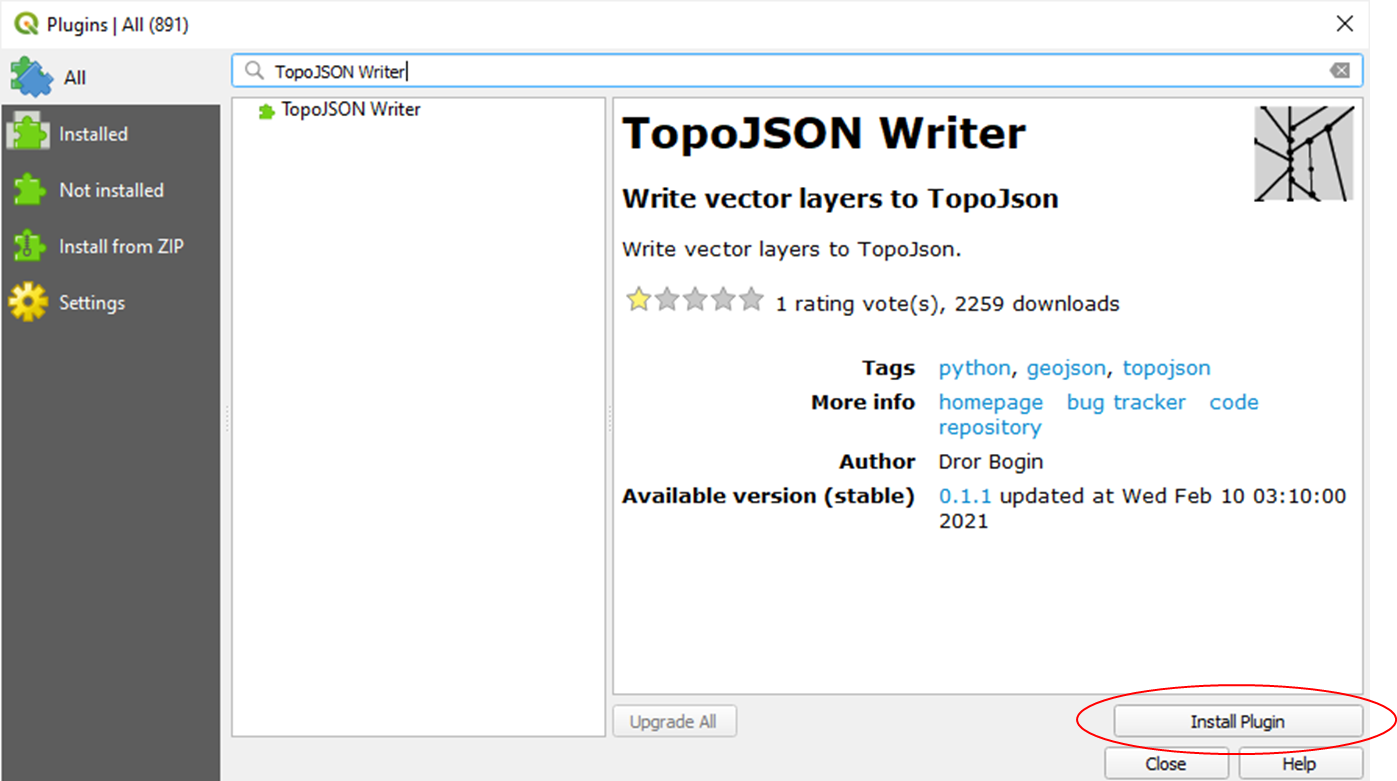Click the Install from ZIP icon

coord(28,246)
